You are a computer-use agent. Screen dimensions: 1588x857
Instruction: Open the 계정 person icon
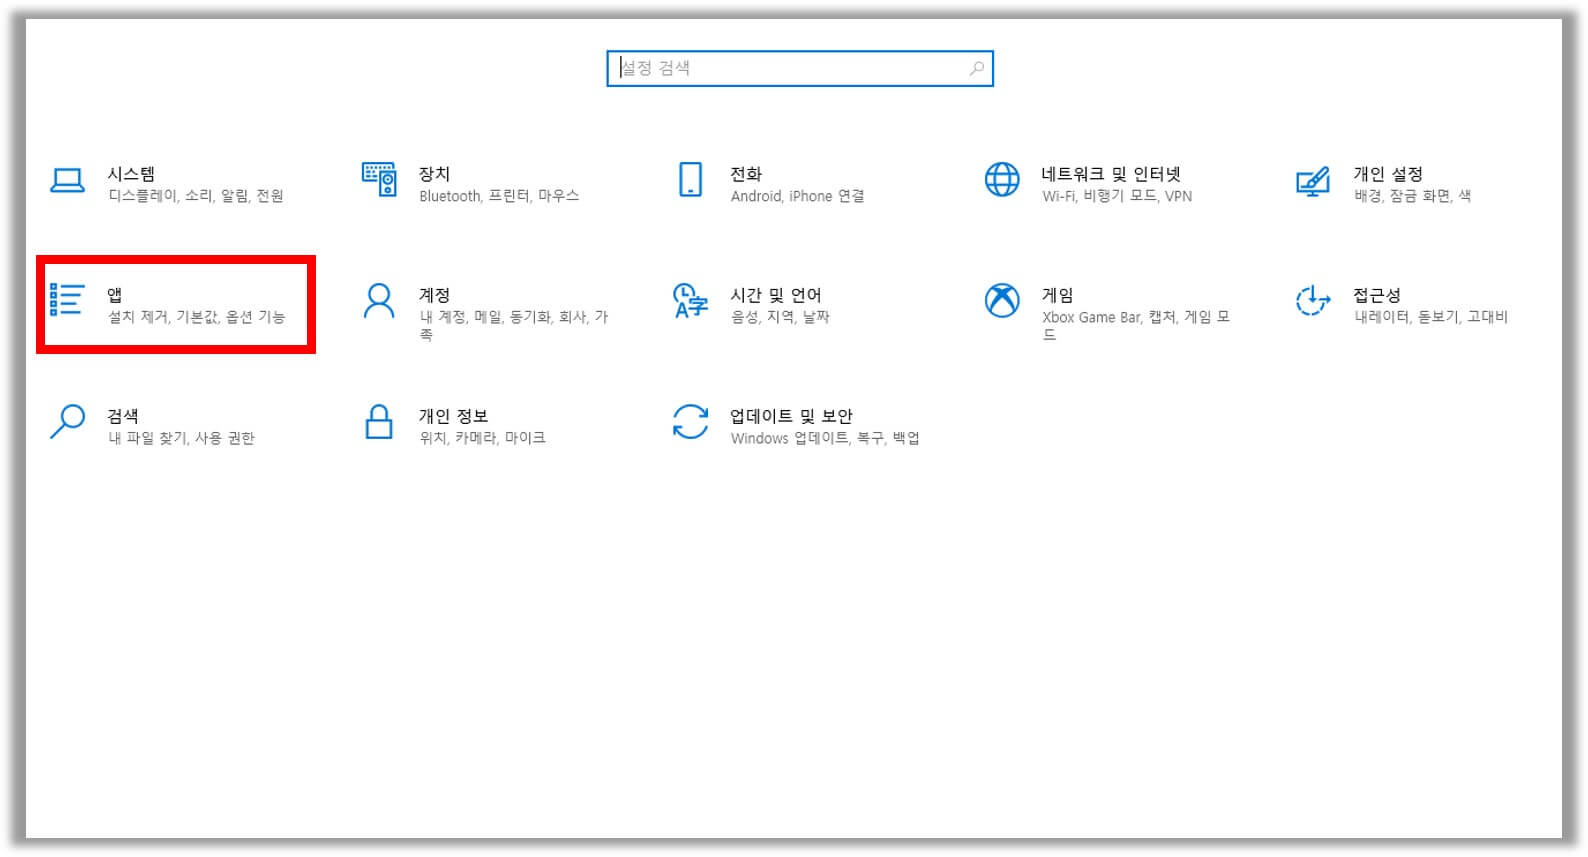click(379, 301)
